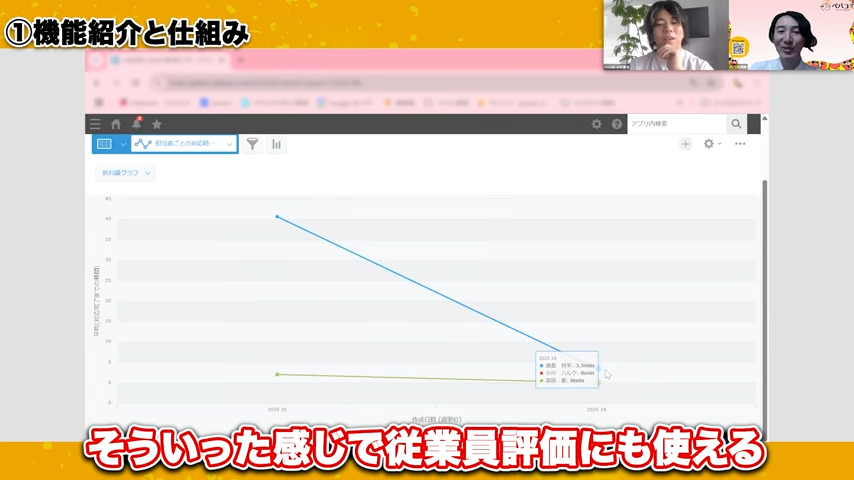Click the アプリ内検索 search field

(677, 124)
